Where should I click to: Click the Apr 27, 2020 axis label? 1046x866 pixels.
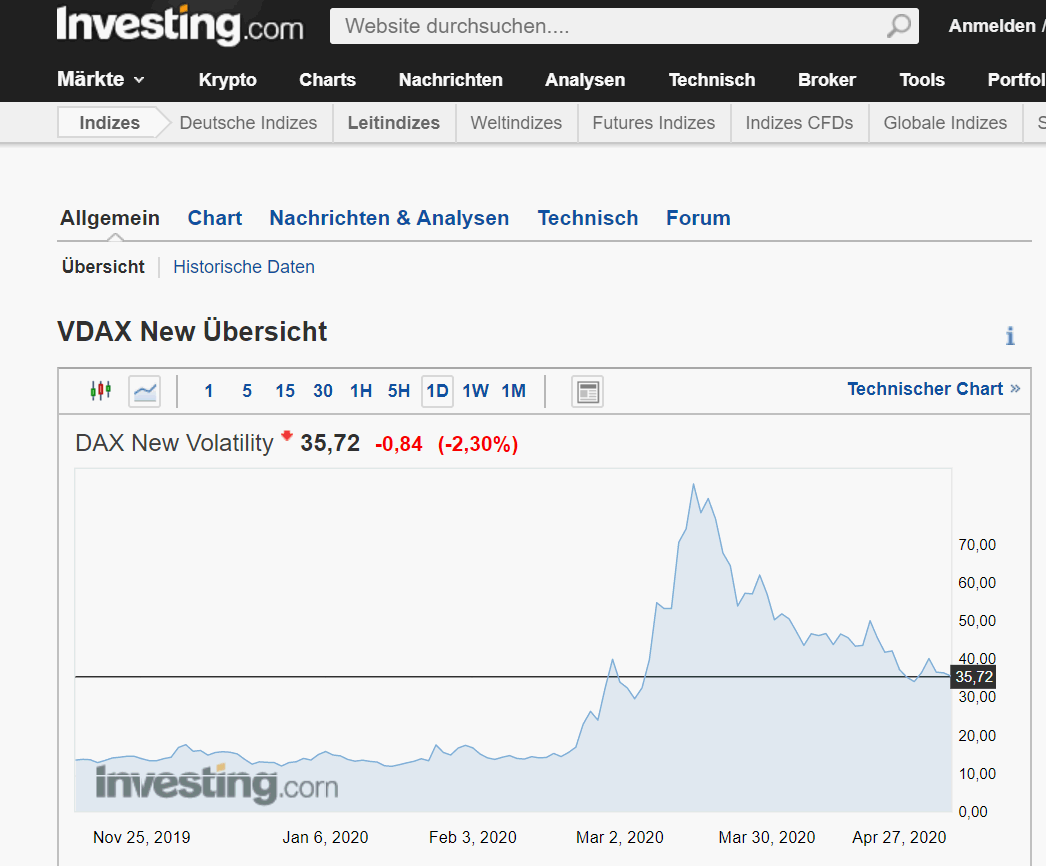[899, 837]
